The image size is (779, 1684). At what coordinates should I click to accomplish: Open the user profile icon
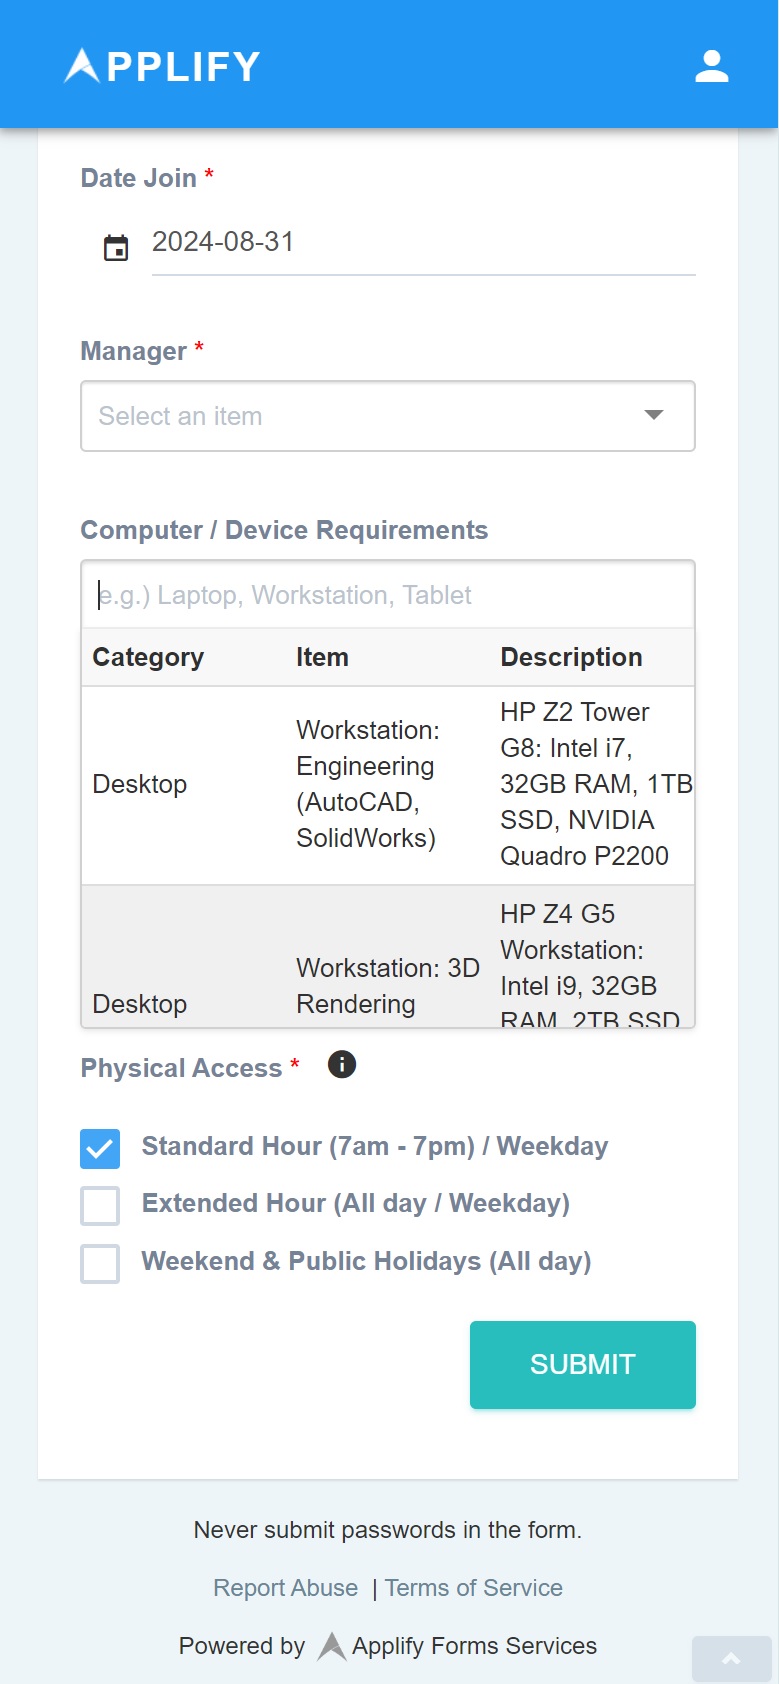[711, 66]
